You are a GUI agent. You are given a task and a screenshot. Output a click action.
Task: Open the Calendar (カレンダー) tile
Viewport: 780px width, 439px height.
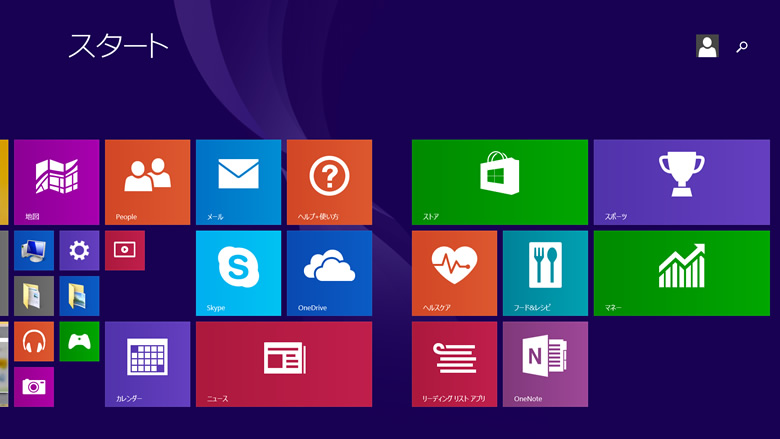click(x=147, y=363)
